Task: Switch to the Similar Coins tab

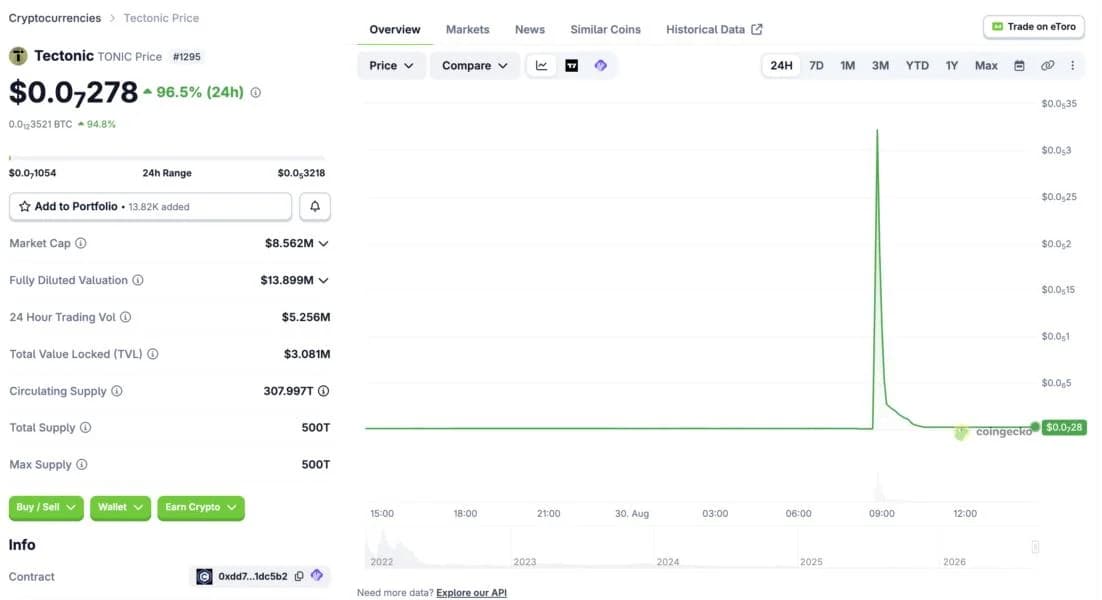Action: tap(605, 30)
